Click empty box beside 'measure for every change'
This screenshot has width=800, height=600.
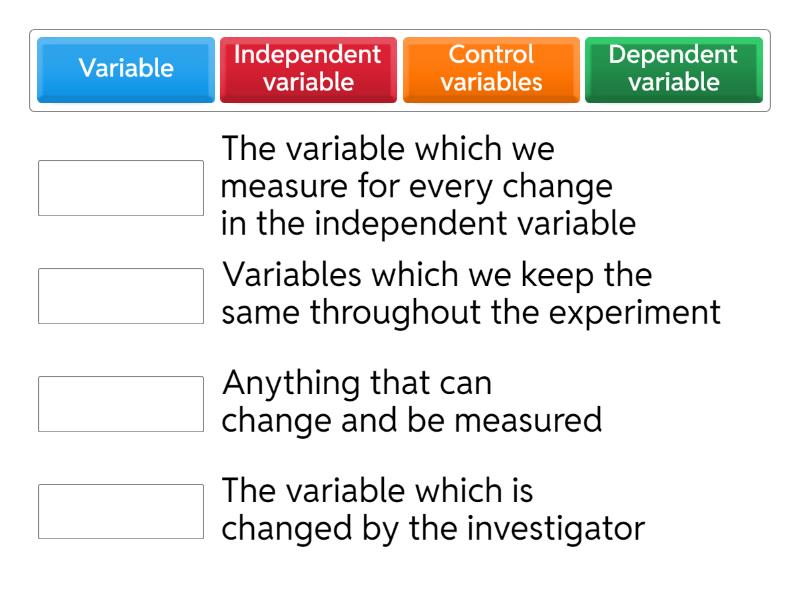tap(121, 188)
